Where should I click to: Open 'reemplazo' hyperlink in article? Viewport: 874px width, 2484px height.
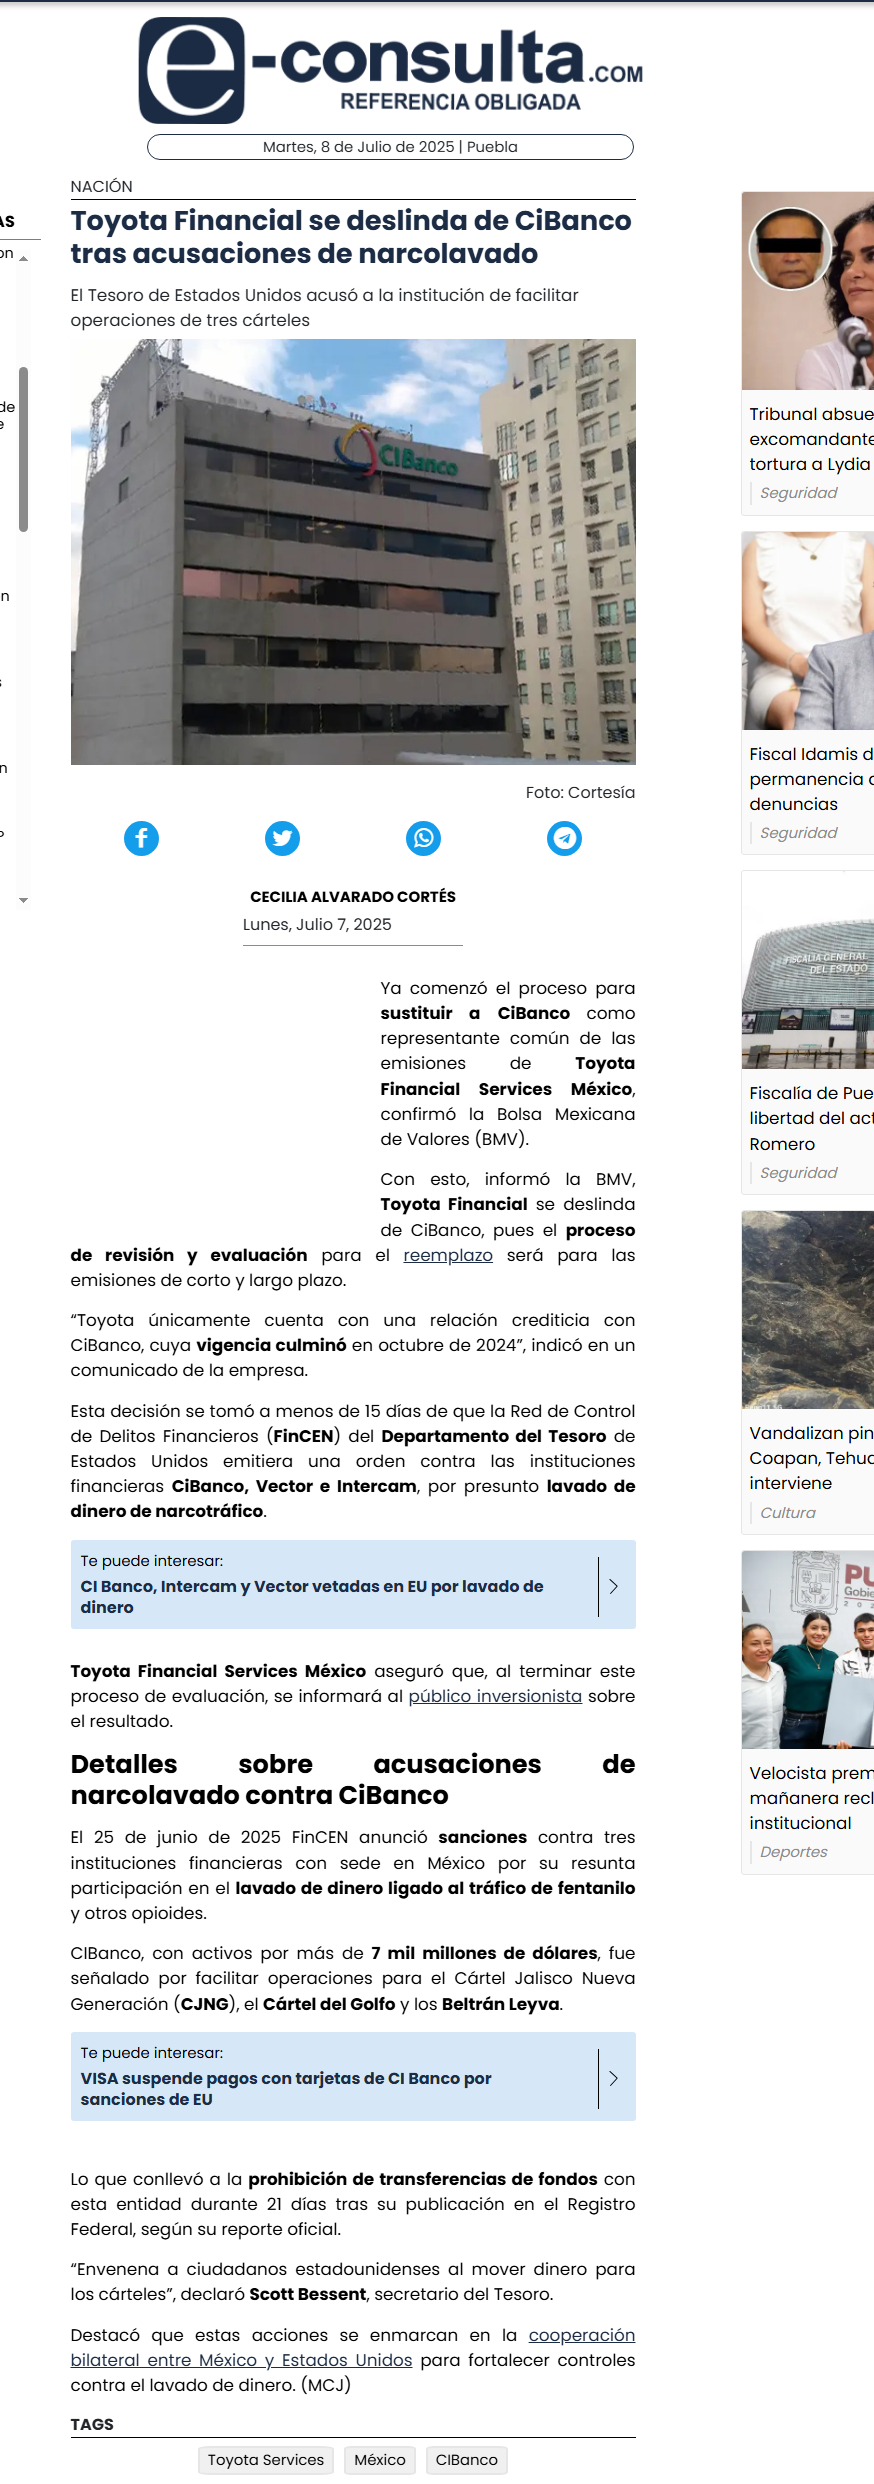(448, 1255)
